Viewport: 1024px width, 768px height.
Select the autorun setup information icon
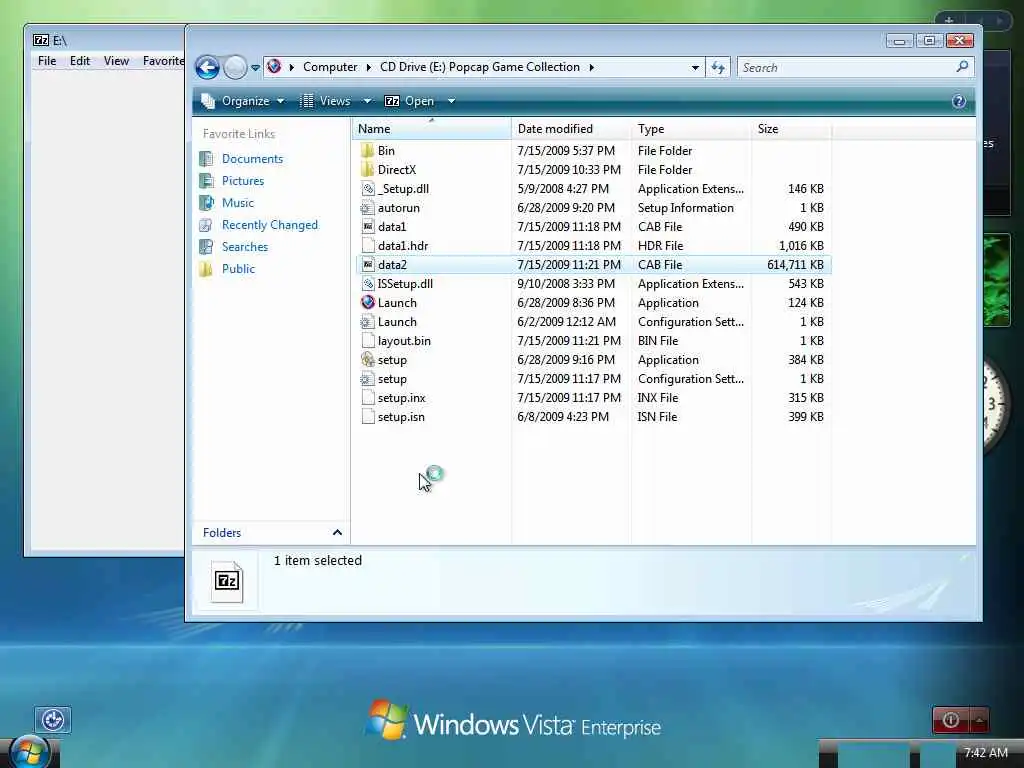pyautogui.click(x=368, y=208)
